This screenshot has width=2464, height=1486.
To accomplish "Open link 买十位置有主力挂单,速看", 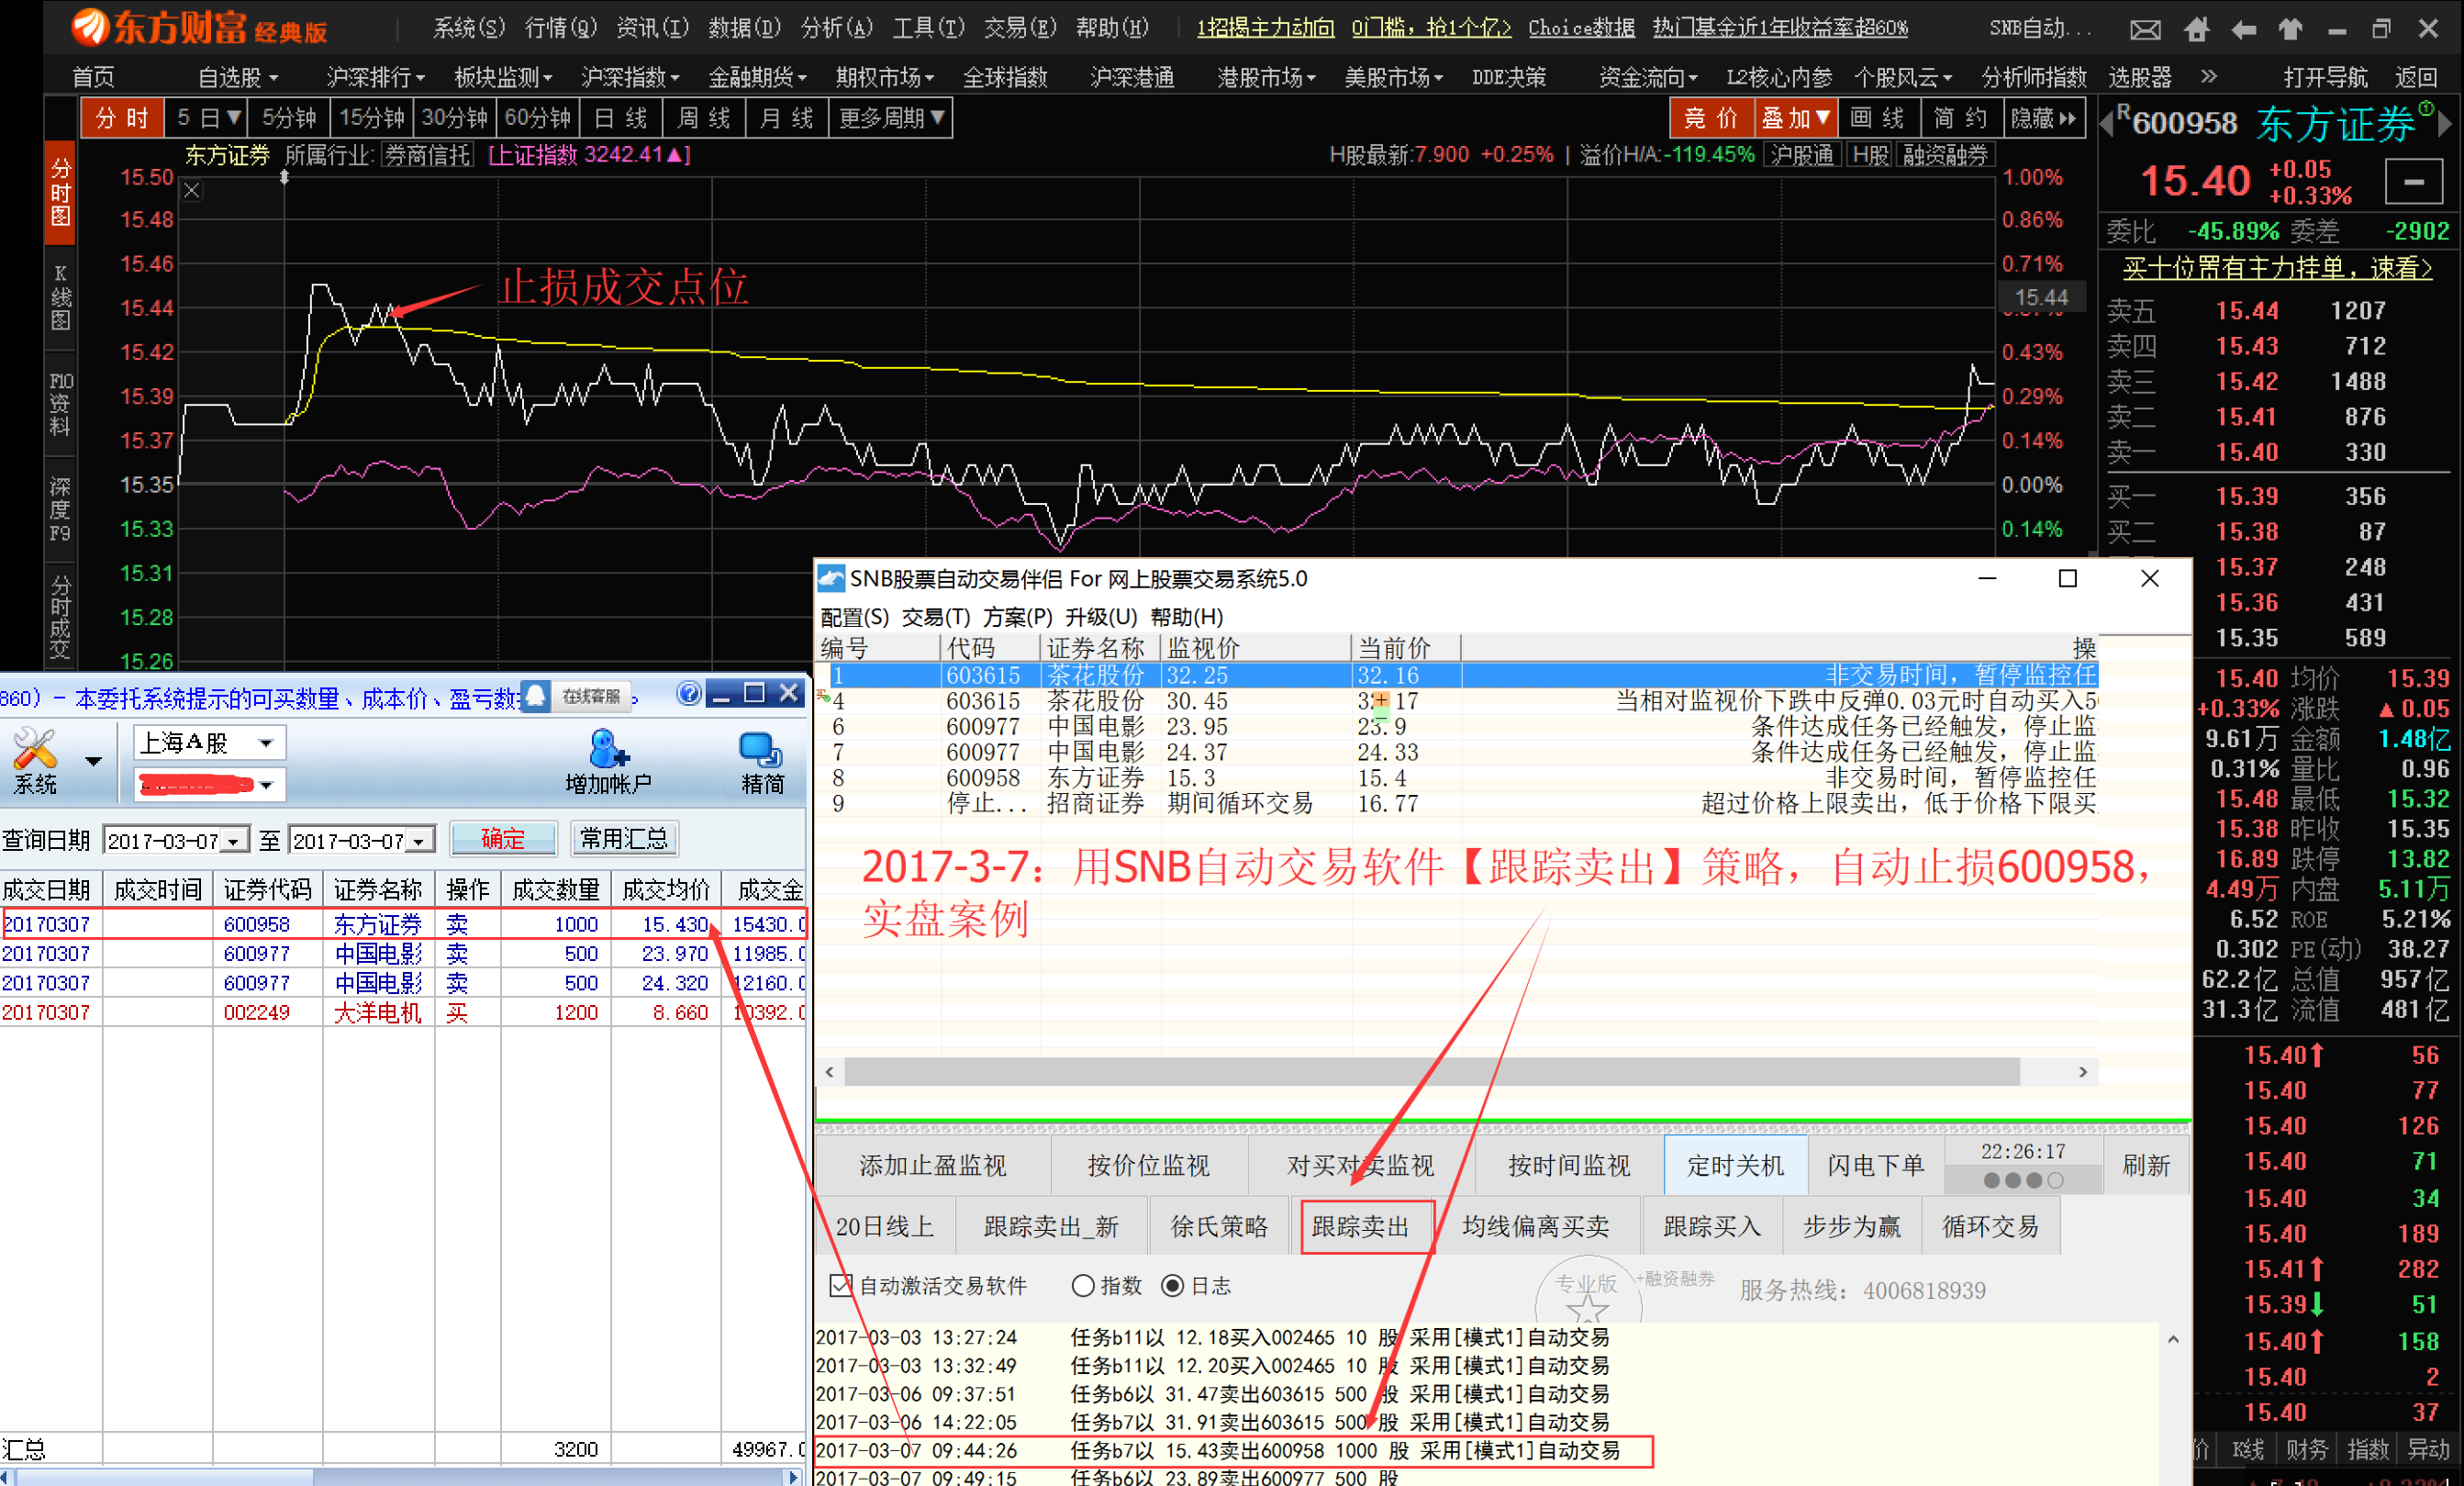I will tap(2277, 268).
